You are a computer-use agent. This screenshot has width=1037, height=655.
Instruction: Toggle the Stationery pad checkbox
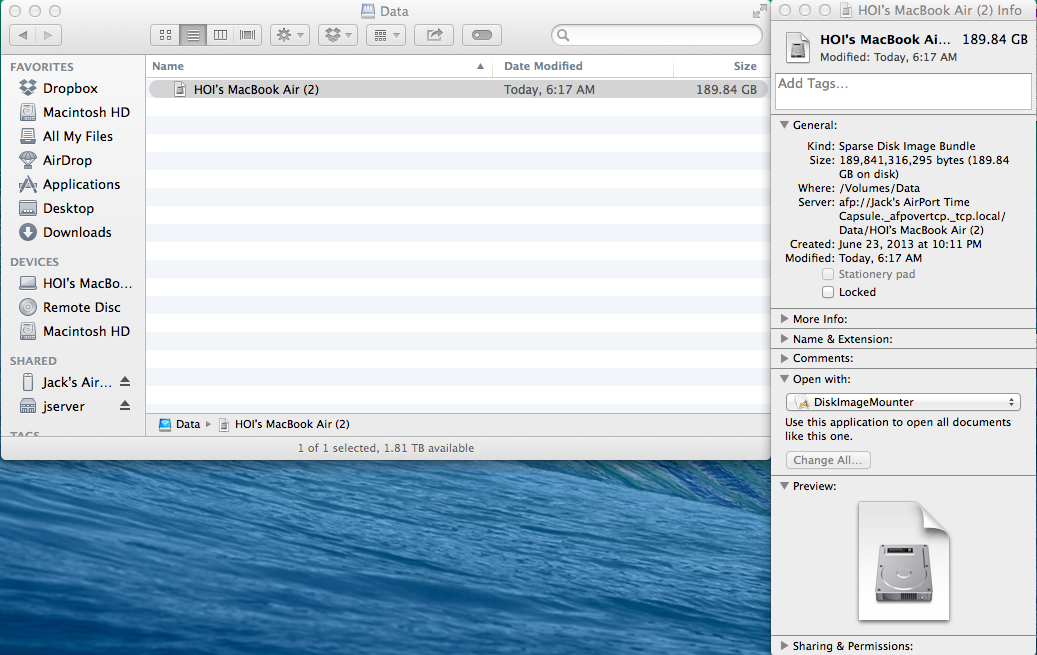(x=828, y=274)
